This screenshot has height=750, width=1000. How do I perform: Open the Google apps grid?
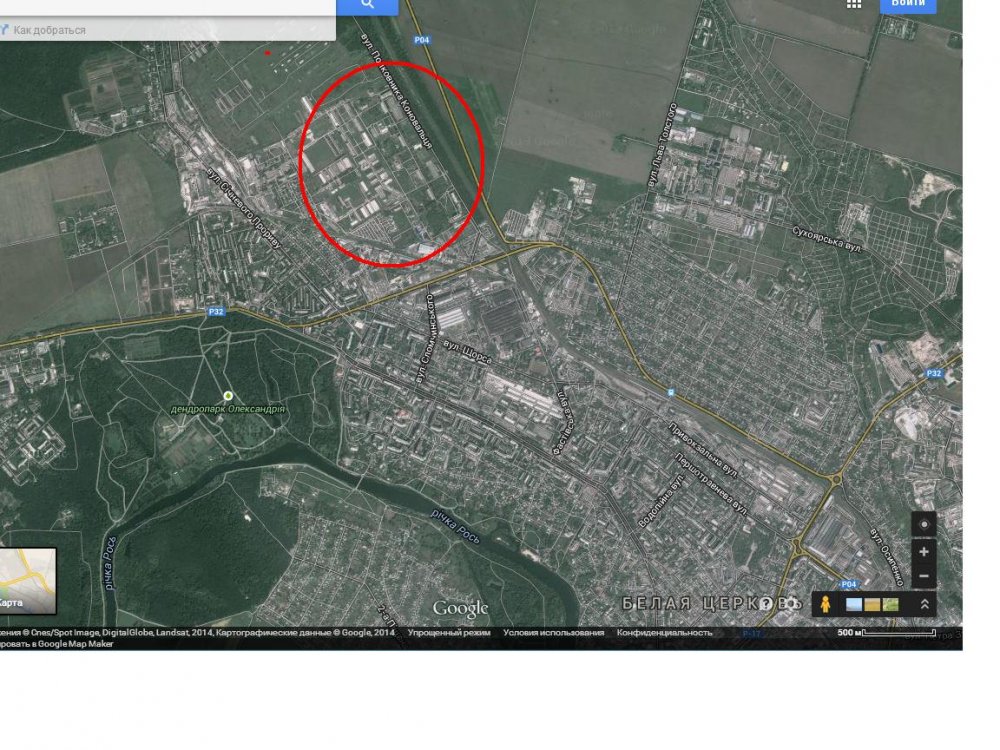pos(854,4)
